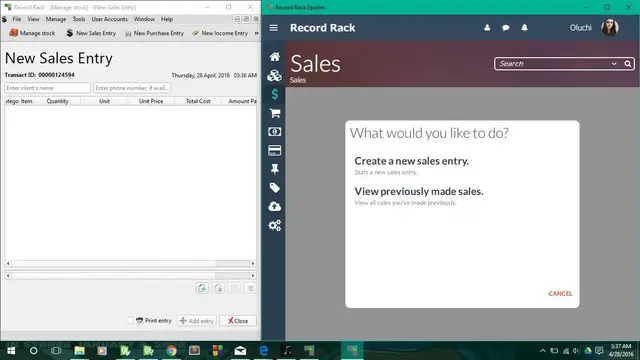Open the music player taskbar icon
The image size is (640, 360).
[287, 351]
